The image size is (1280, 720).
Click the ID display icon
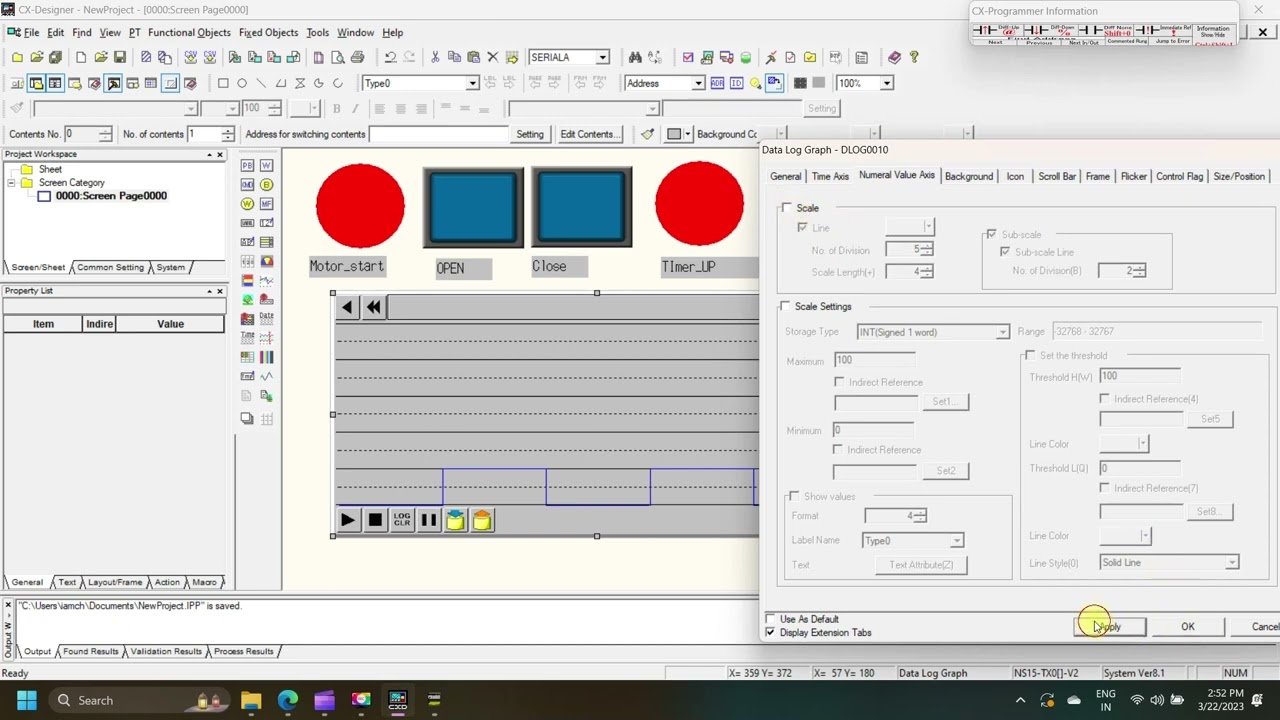coord(736,83)
